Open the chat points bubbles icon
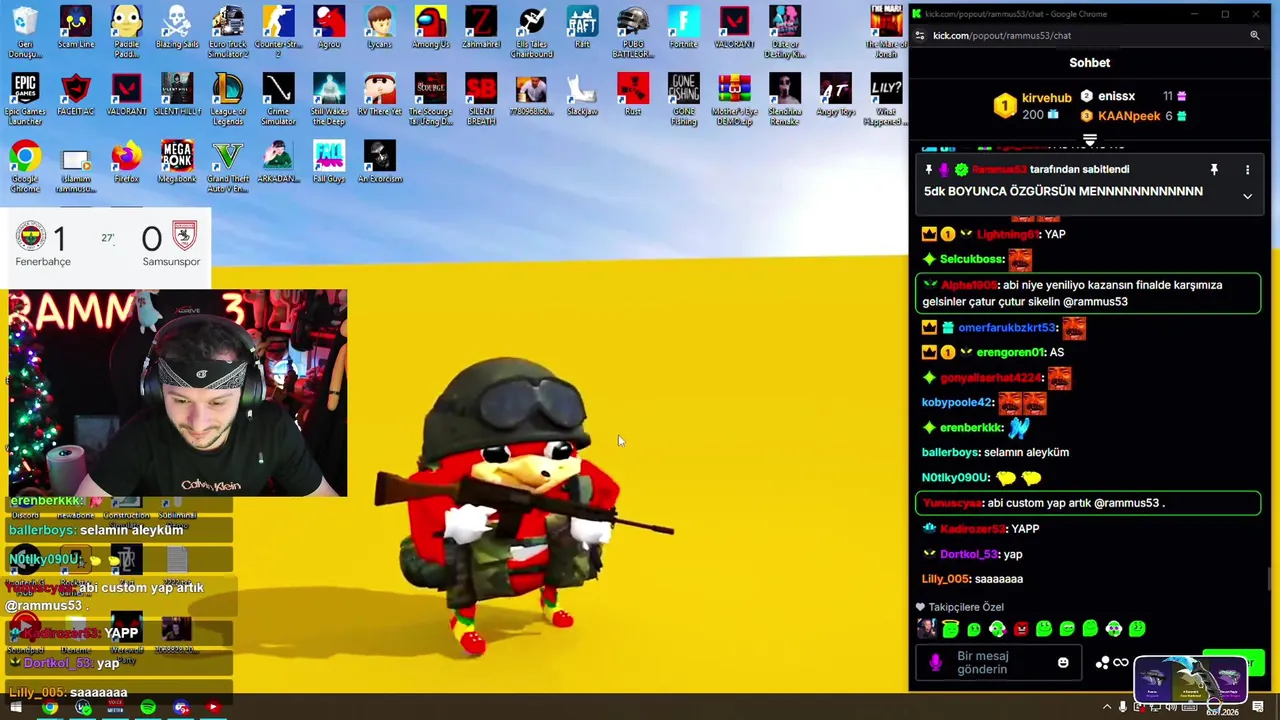 point(1102,662)
